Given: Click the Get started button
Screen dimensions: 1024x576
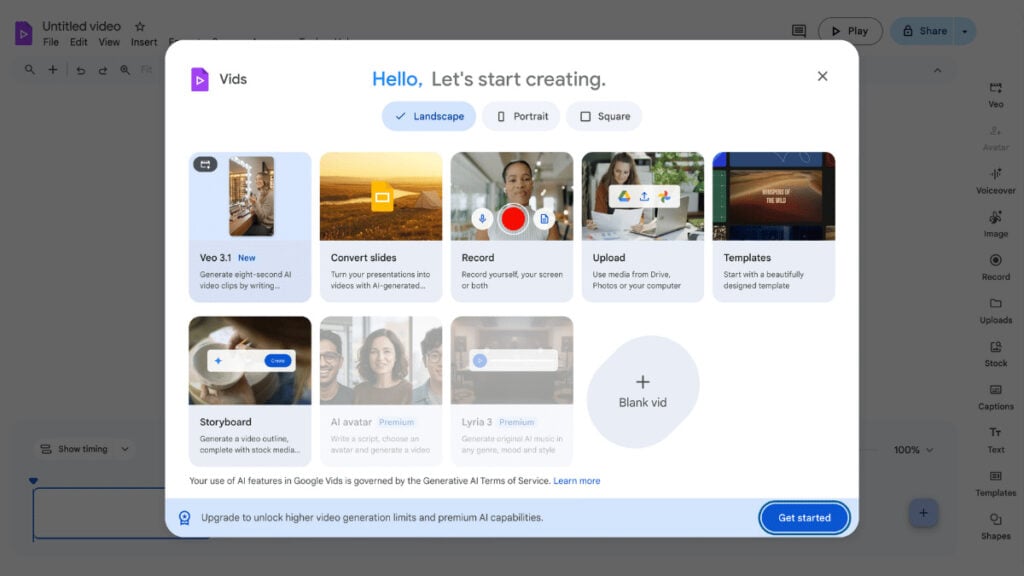Looking at the screenshot, I should click(x=804, y=517).
